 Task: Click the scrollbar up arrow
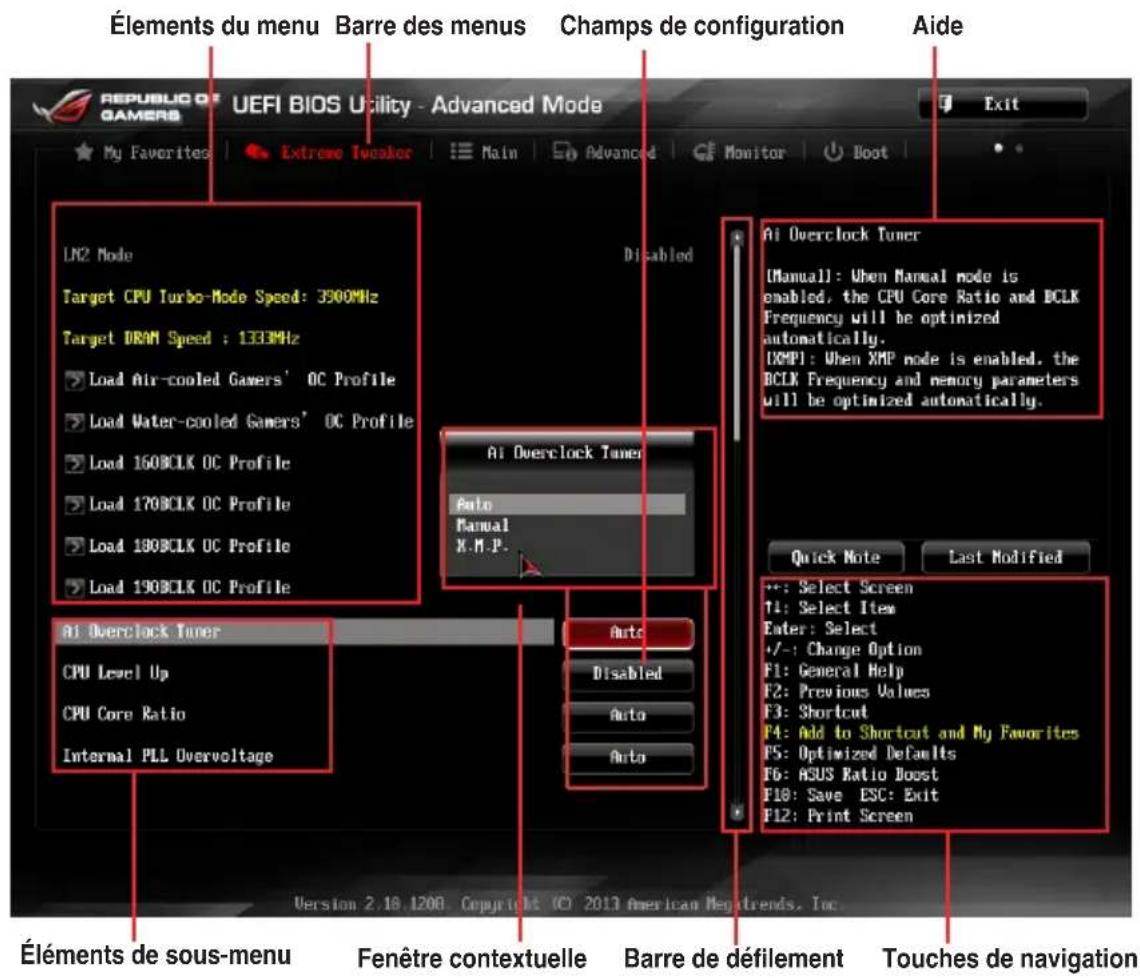pyautogui.click(x=736, y=236)
